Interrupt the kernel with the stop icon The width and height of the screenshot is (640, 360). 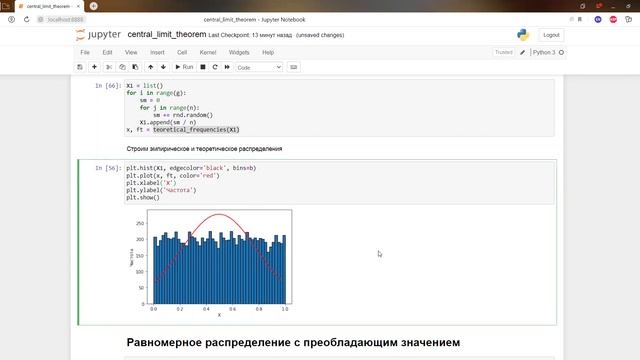pos(203,67)
